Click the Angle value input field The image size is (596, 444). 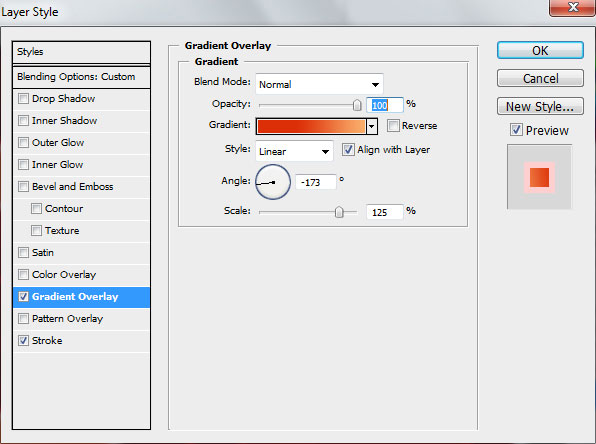click(x=316, y=182)
